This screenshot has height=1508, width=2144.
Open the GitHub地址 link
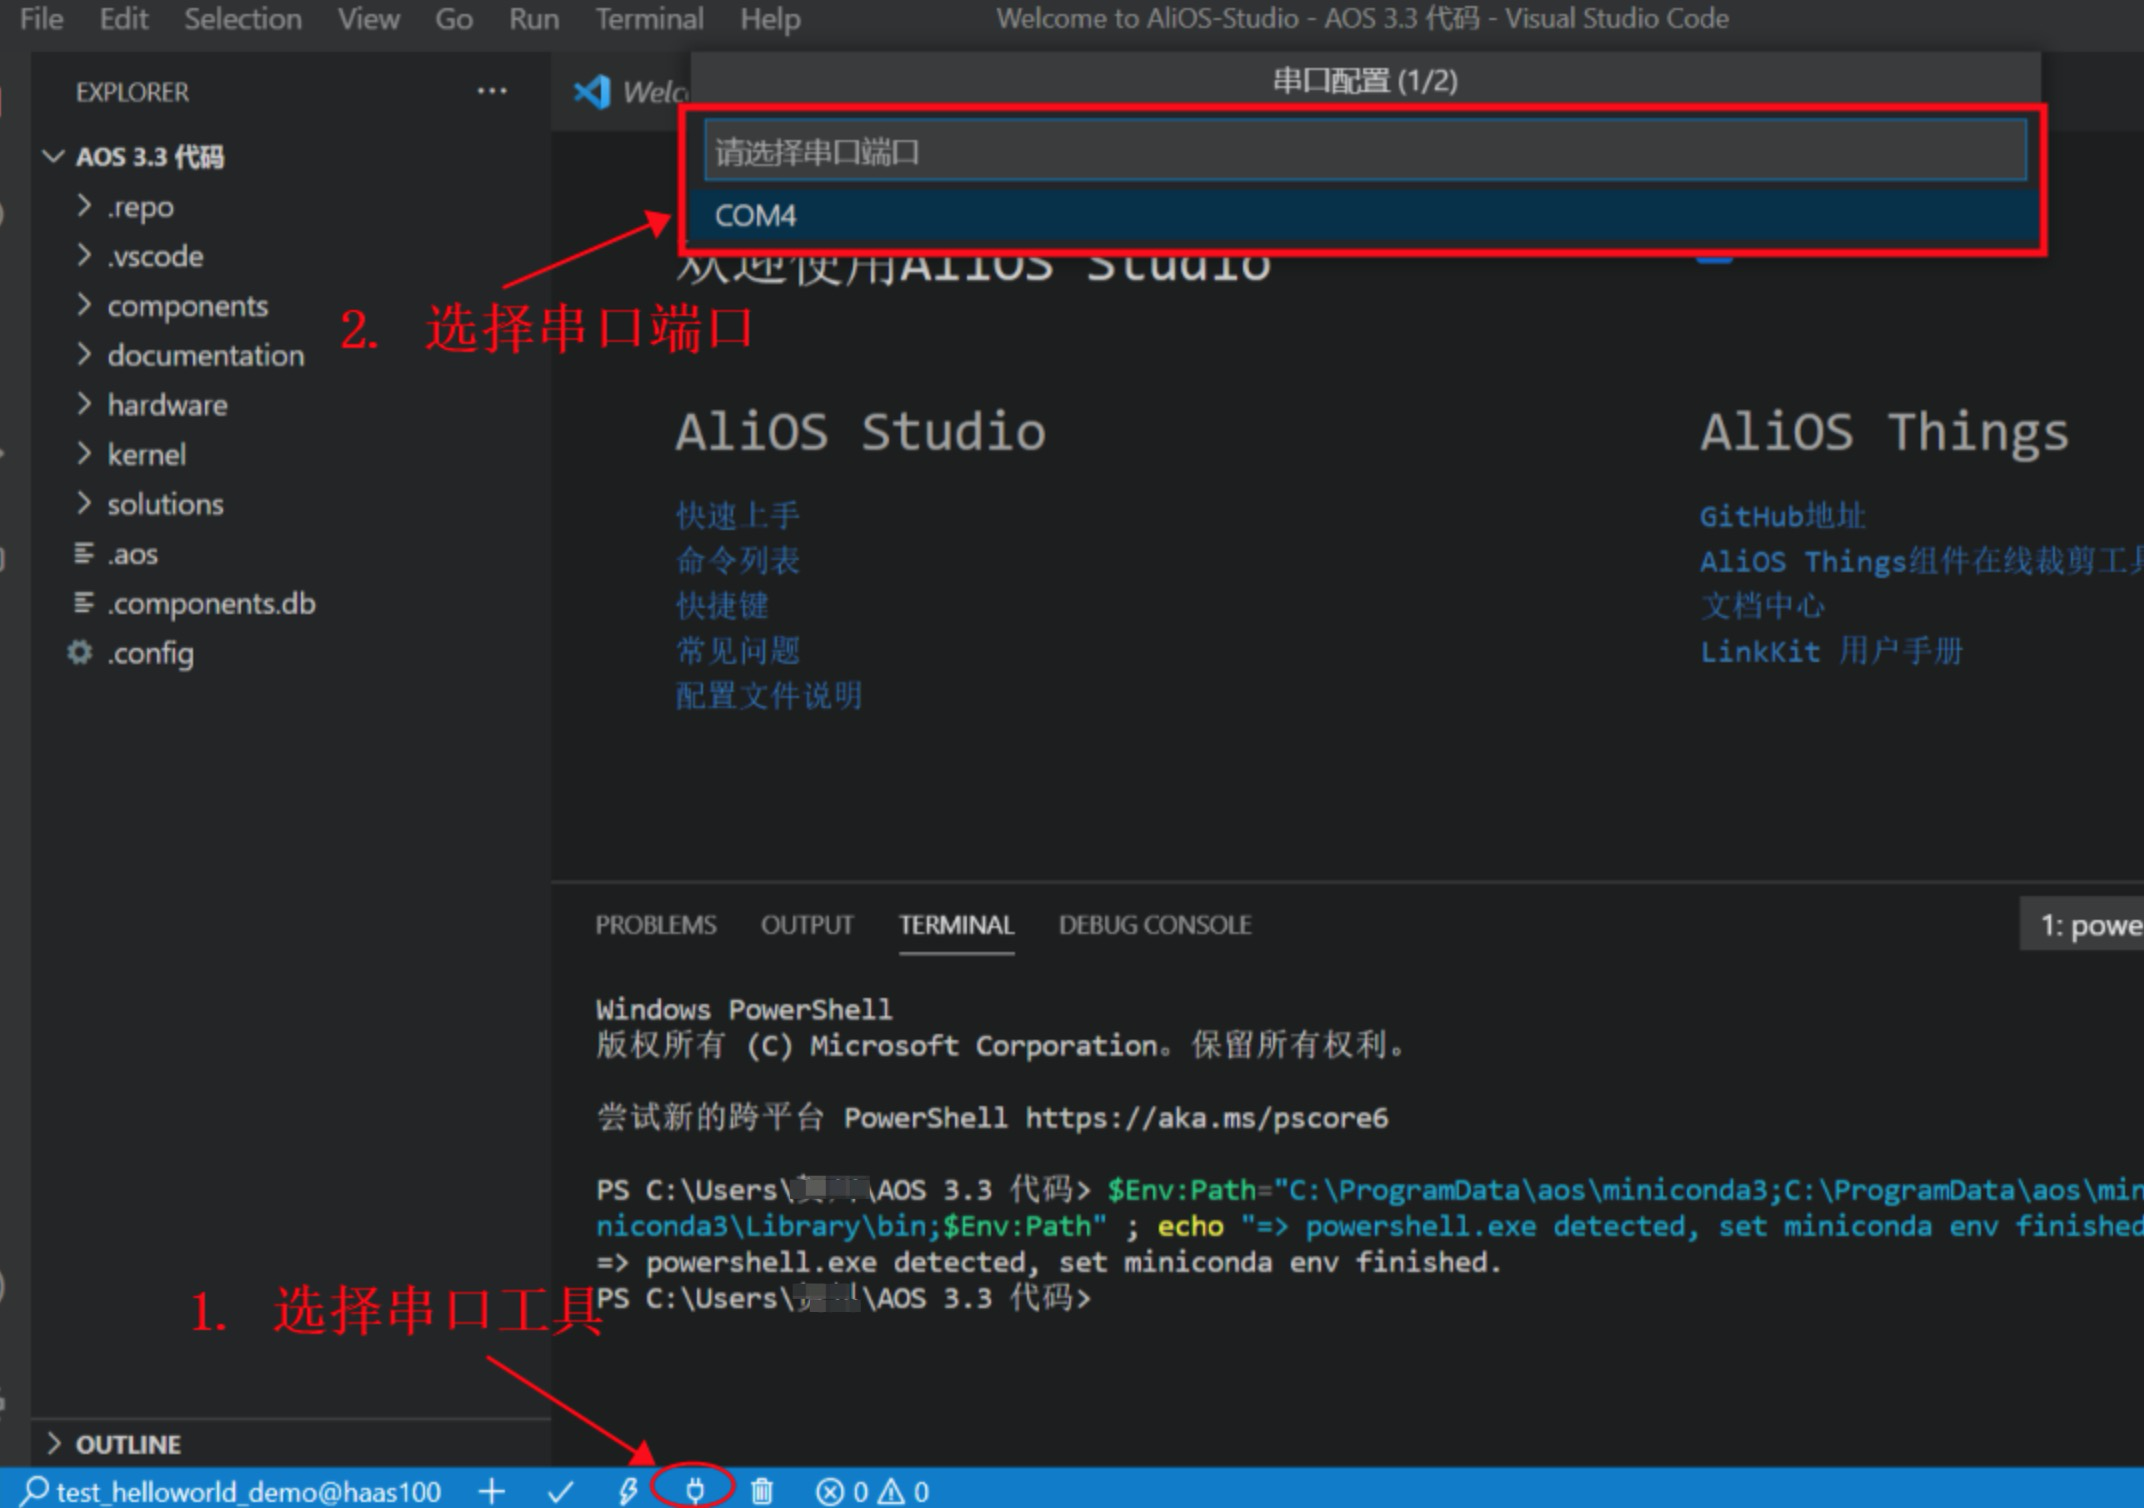(x=1781, y=515)
